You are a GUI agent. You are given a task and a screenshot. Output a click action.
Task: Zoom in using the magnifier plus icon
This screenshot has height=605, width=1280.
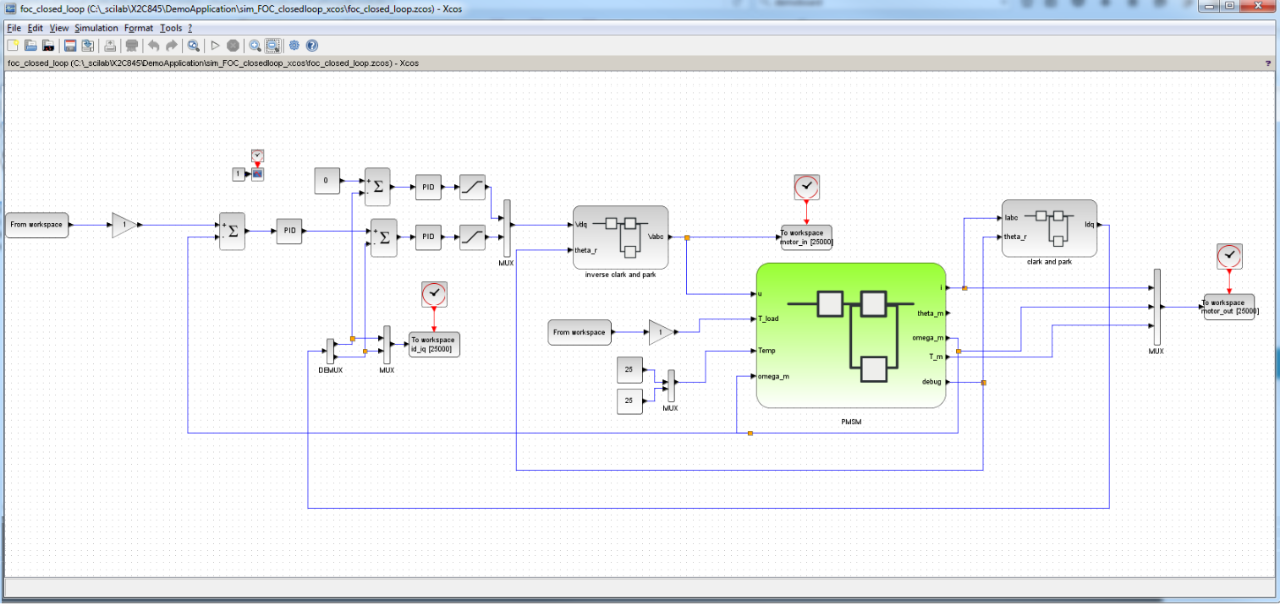[255, 45]
